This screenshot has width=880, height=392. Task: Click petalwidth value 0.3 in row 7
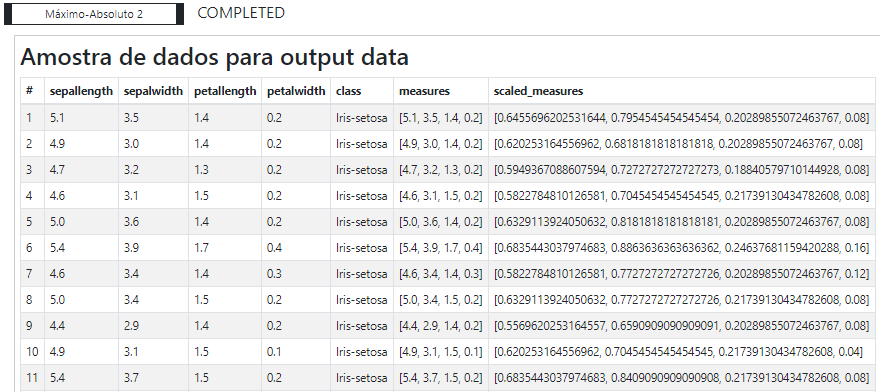pyautogui.click(x=296, y=274)
